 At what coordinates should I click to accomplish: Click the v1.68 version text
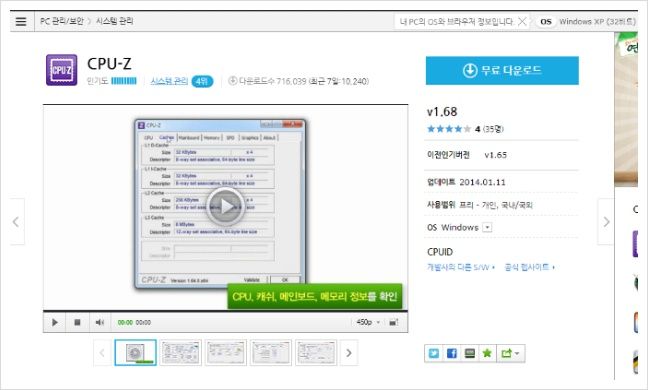[x=442, y=112]
